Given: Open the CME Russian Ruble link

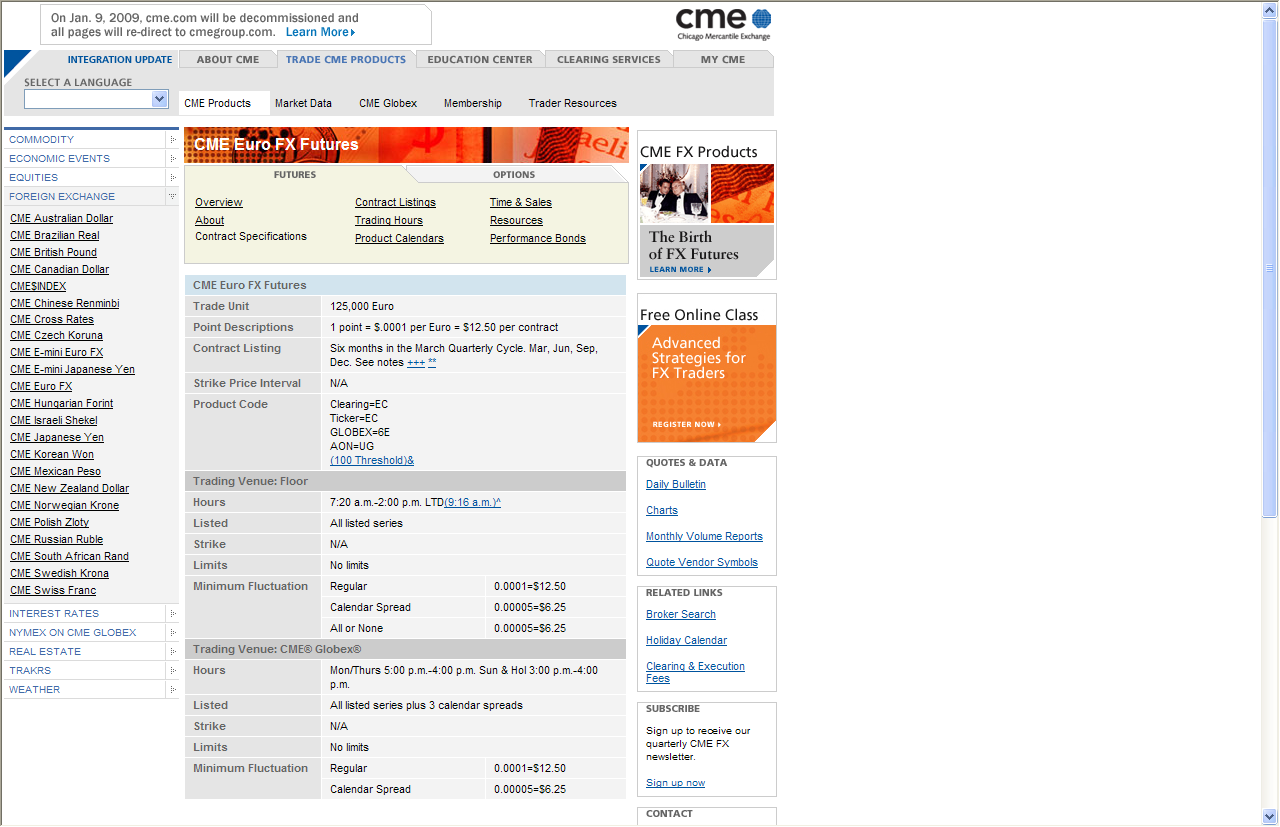Looking at the screenshot, I should pyautogui.click(x=56, y=539).
